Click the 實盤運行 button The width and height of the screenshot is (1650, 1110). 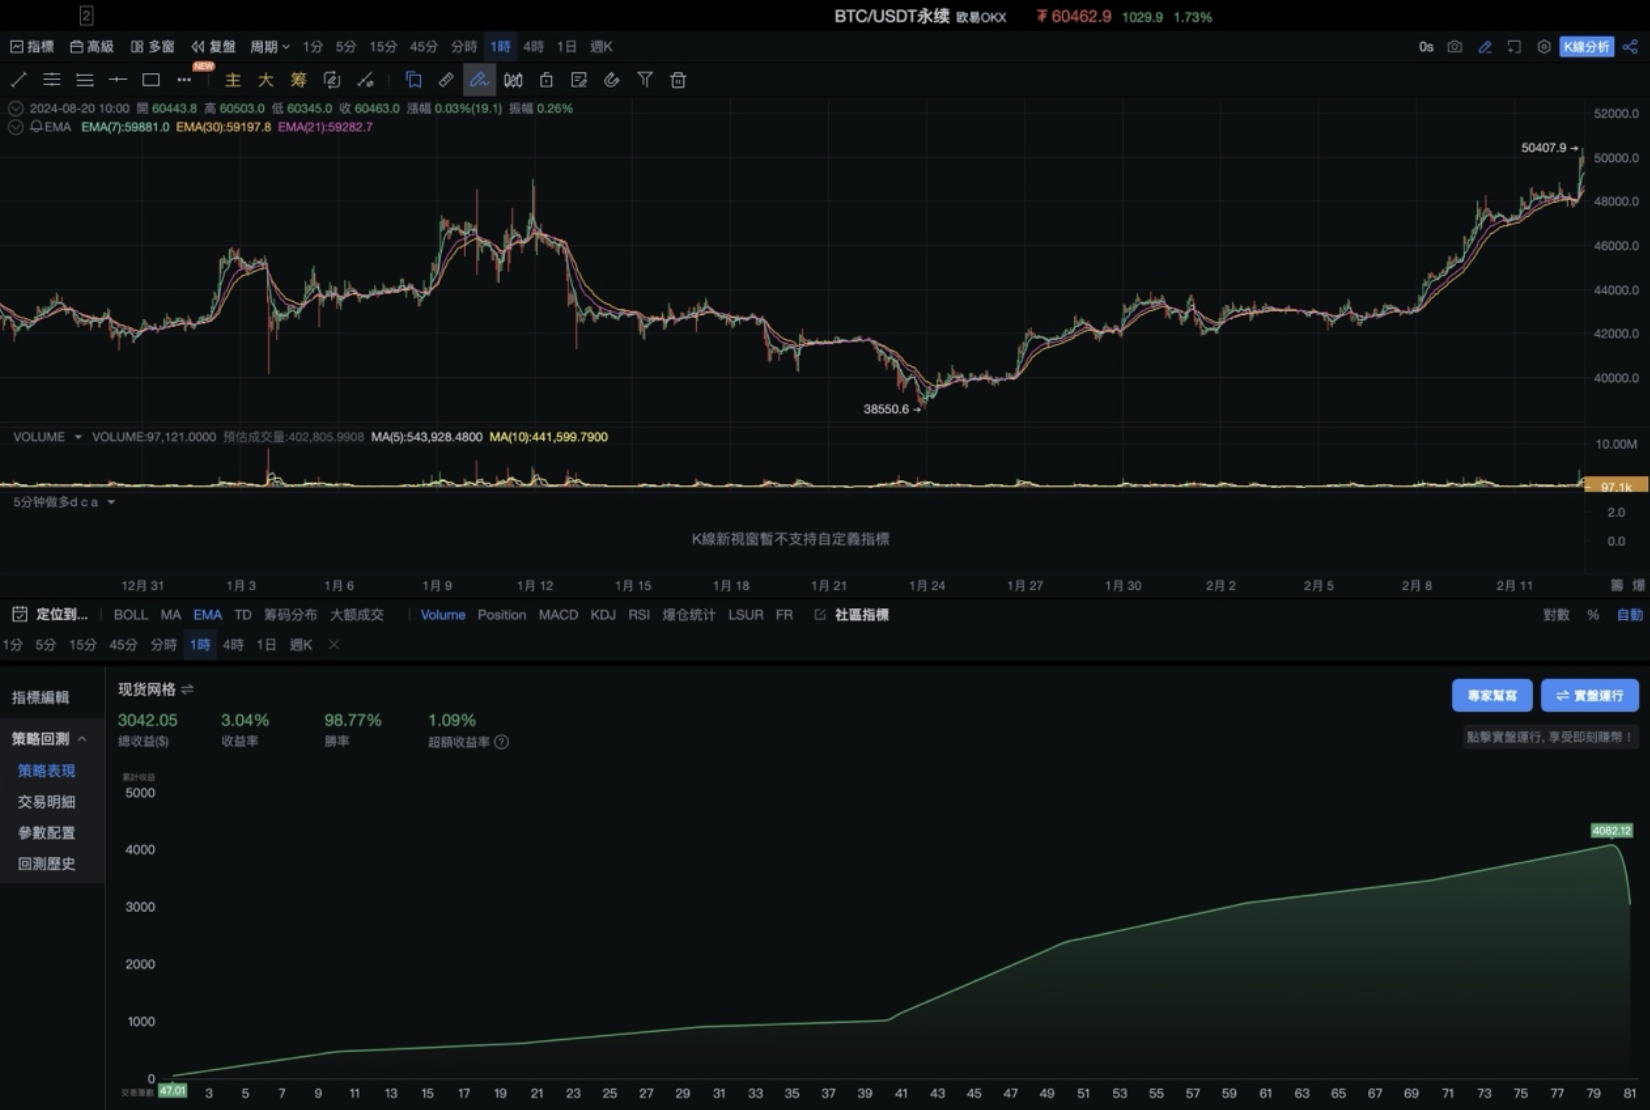tap(1589, 695)
